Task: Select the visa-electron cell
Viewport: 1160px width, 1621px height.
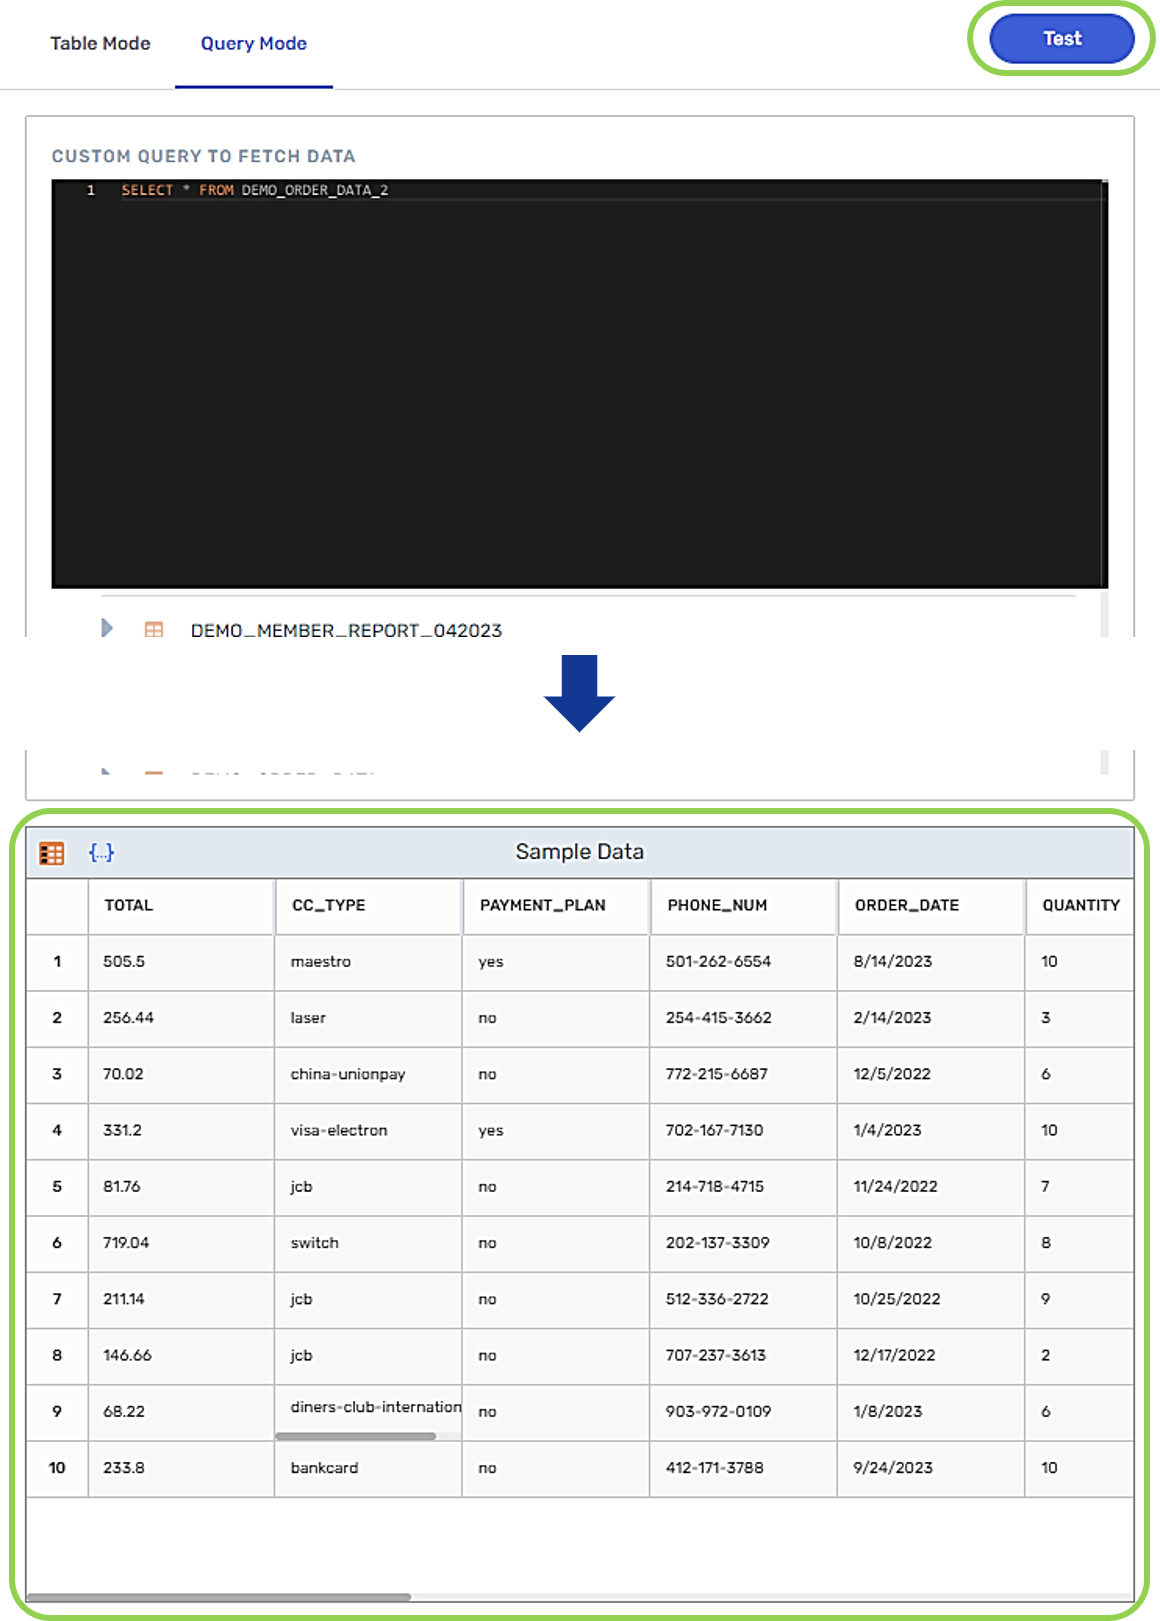Action: click(369, 1131)
